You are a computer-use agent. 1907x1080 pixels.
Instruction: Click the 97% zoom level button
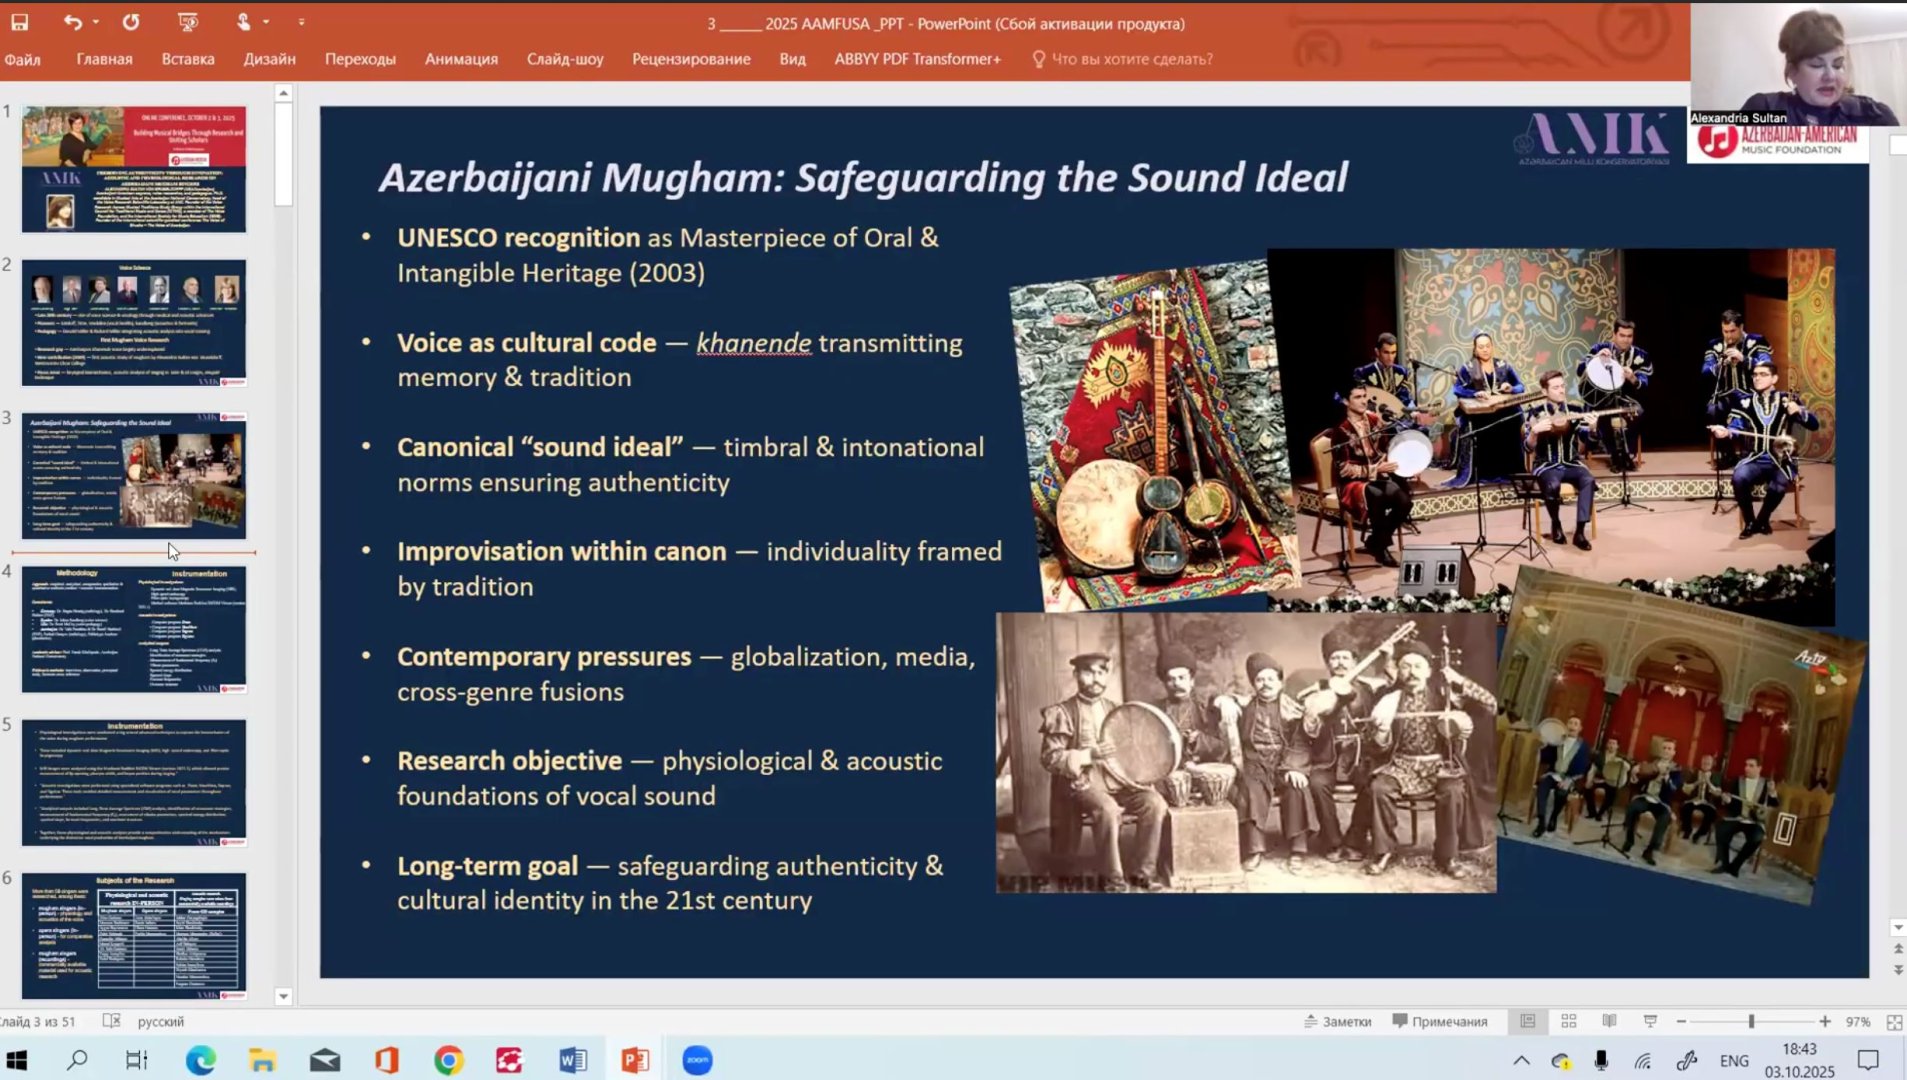point(1857,1021)
